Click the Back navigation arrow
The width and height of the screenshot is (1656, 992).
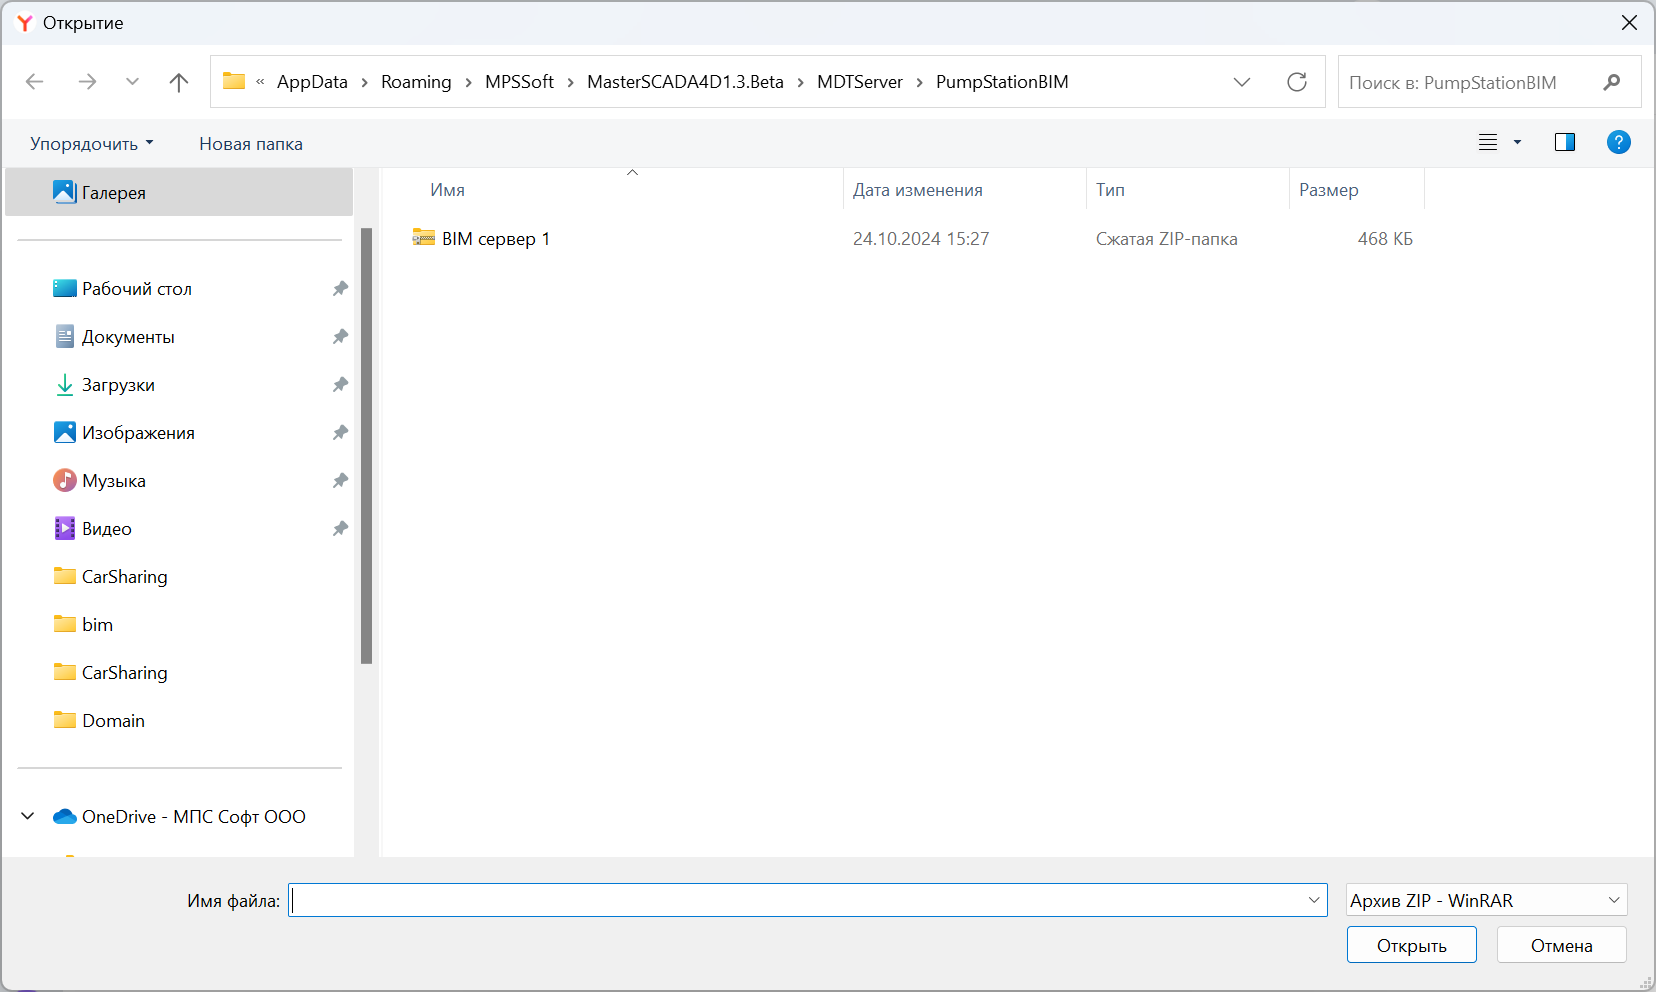(x=35, y=82)
